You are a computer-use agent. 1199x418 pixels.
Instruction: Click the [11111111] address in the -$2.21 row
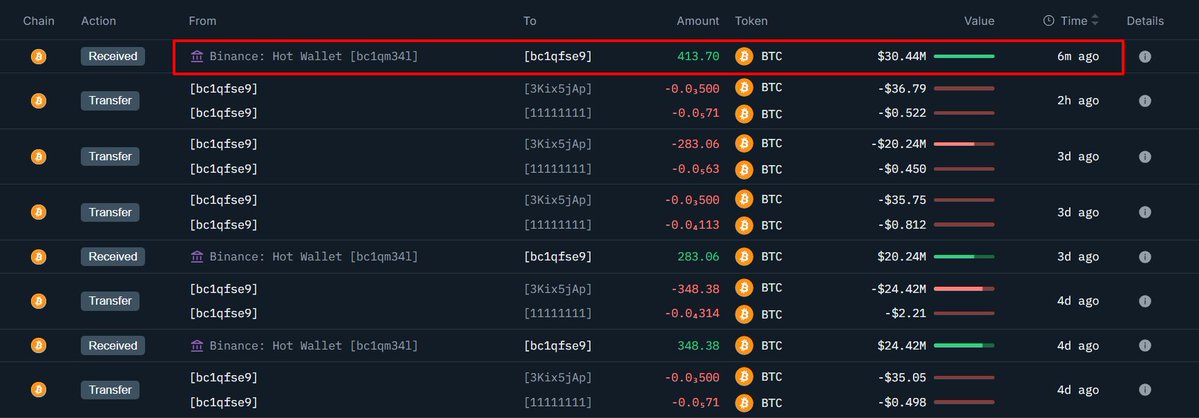tap(557, 313)
